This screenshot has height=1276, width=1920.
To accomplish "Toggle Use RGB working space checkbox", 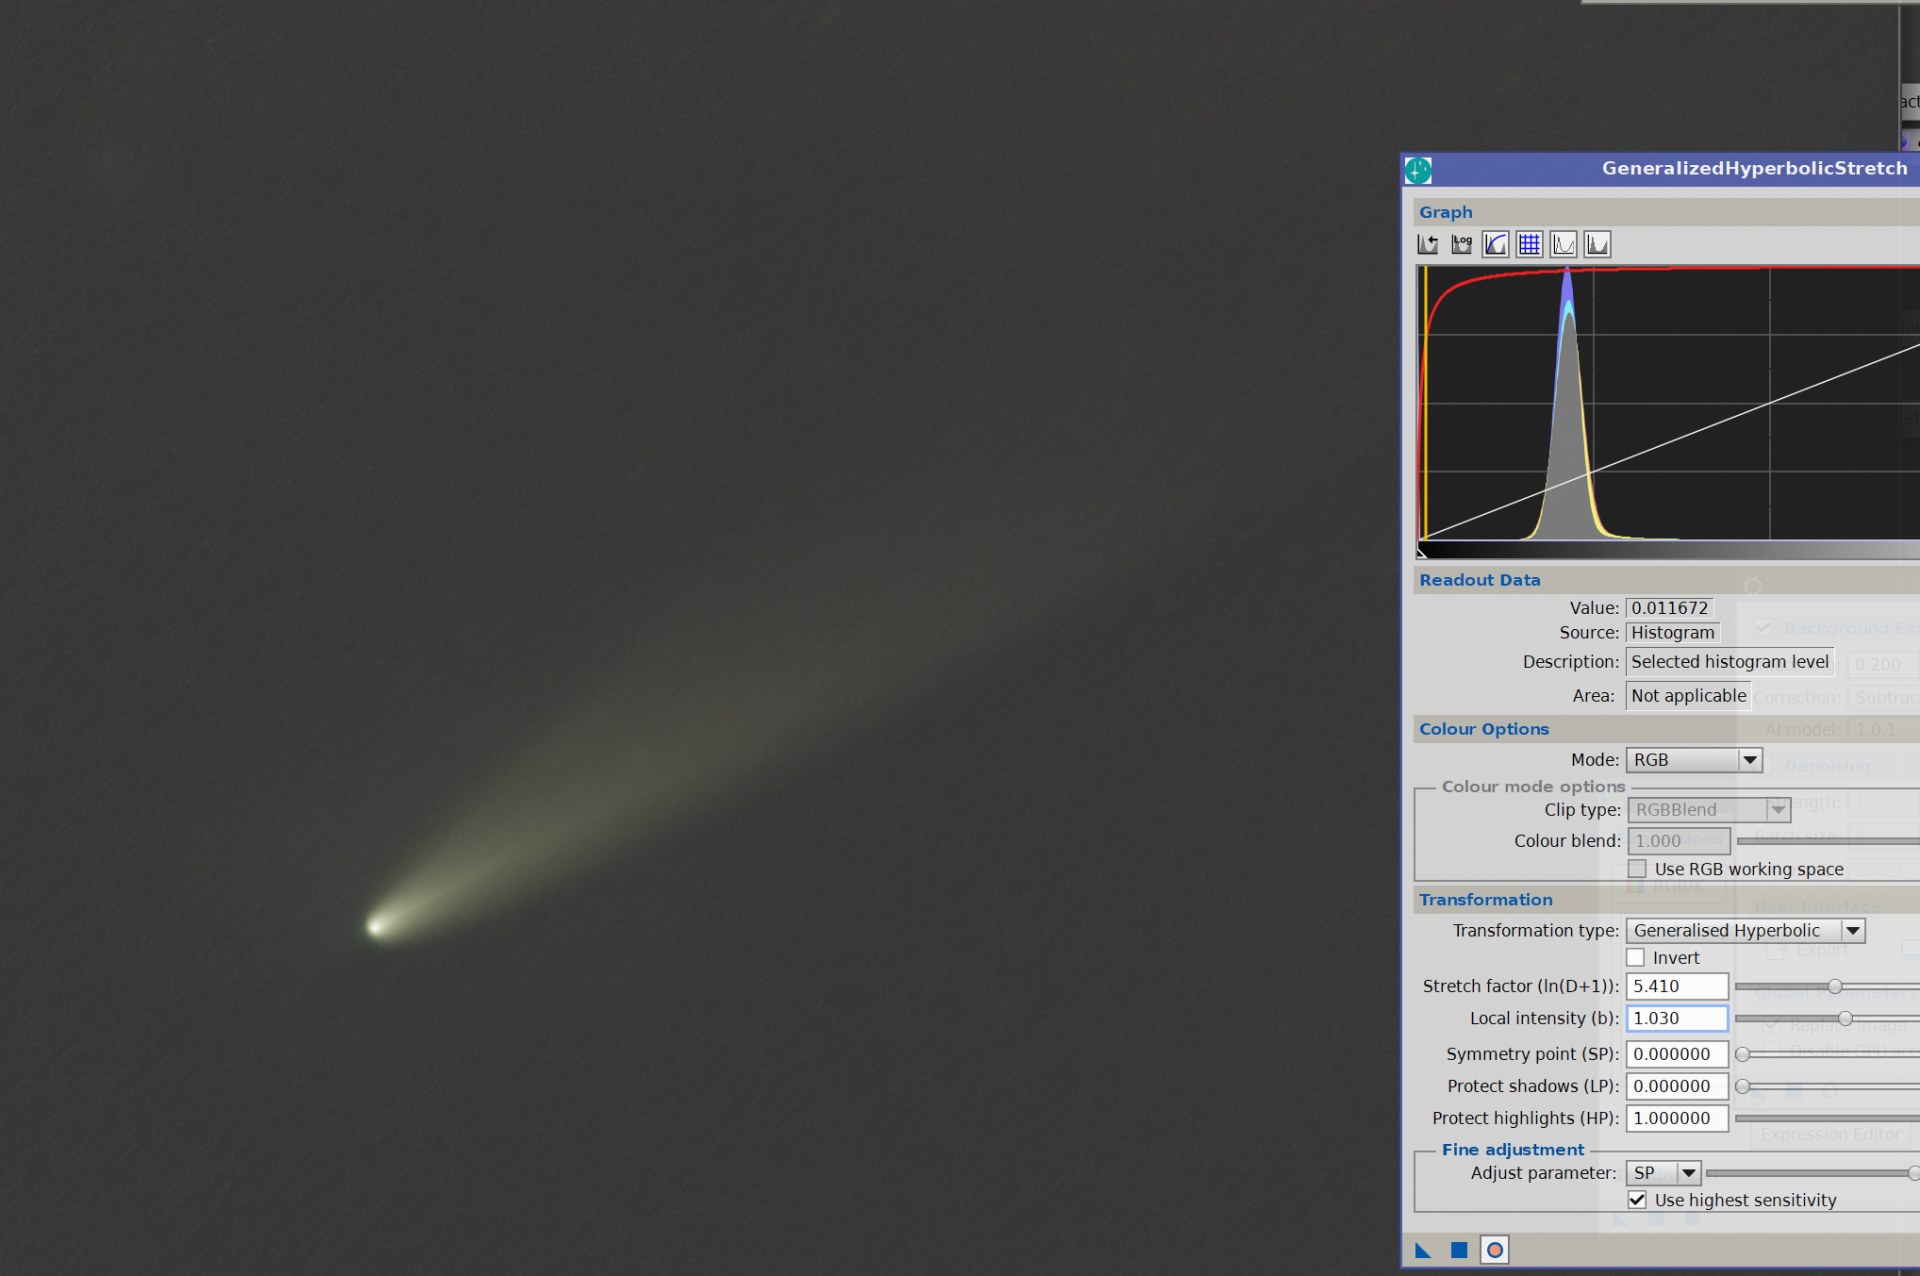I will [x=1637, y=869].
